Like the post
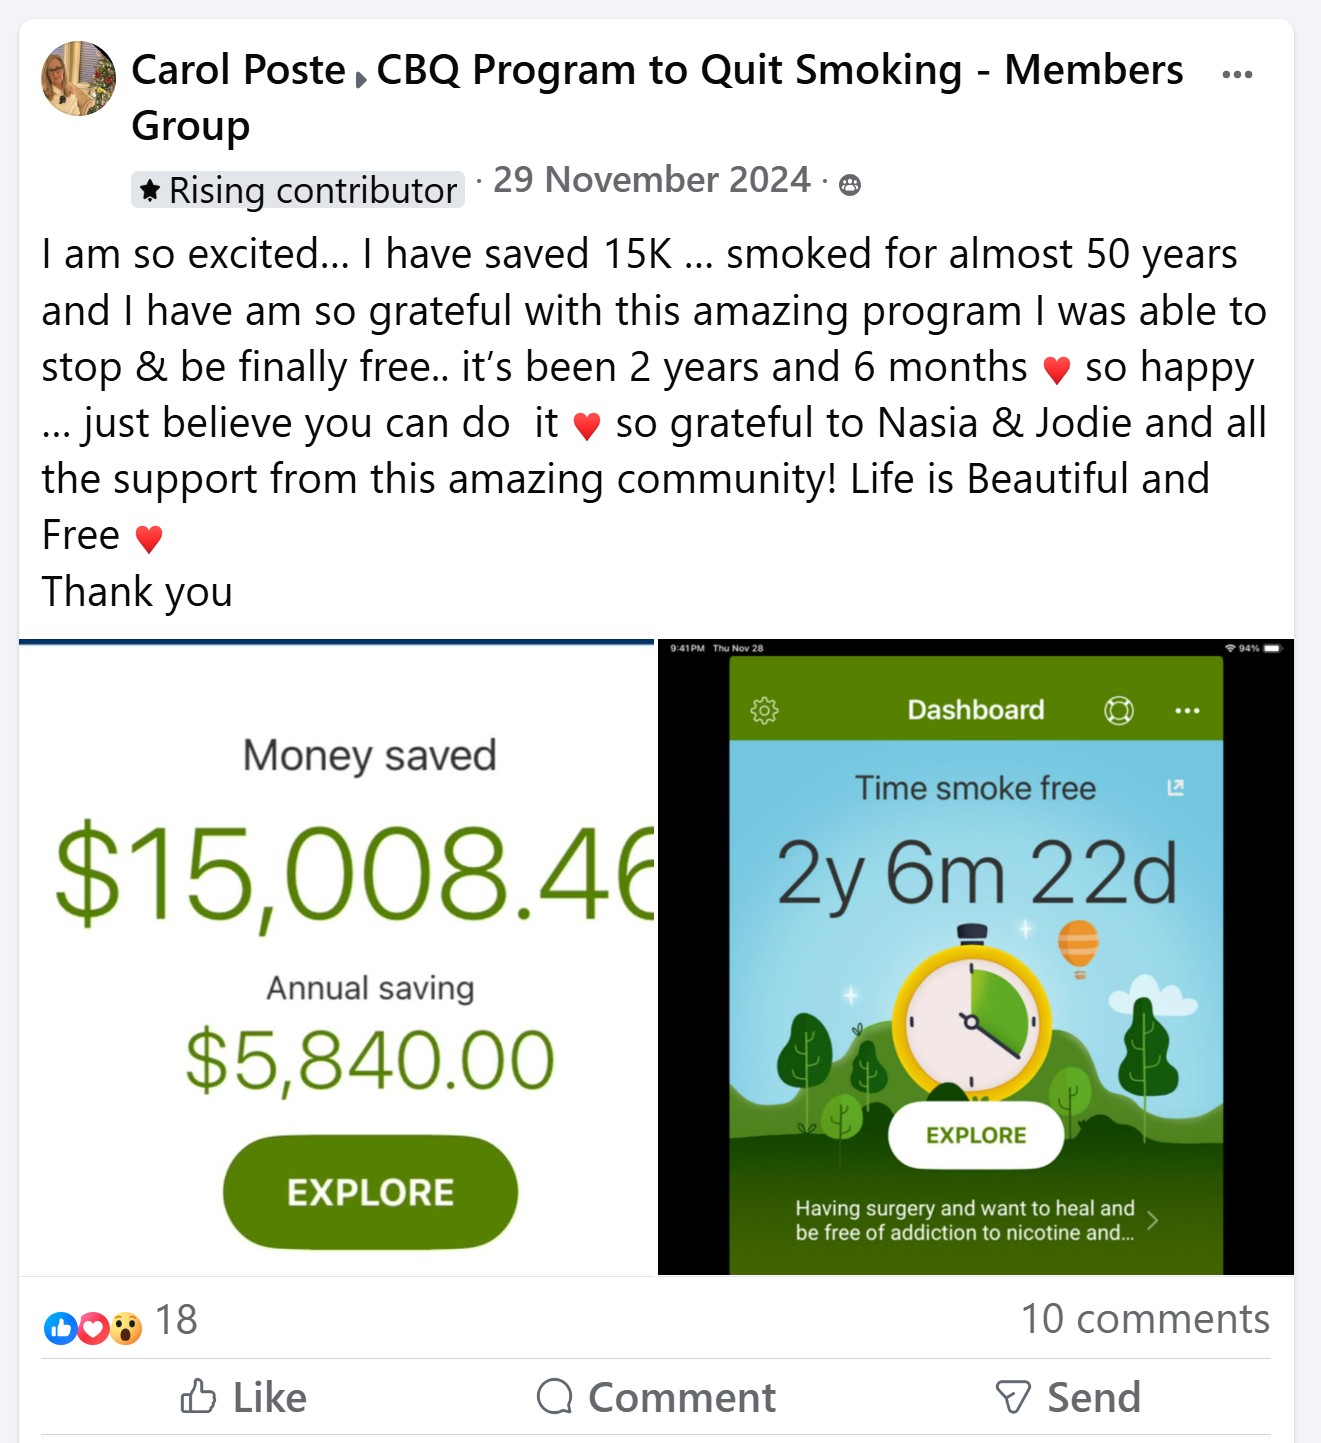Screen dimensions: 1321x1443 (244, 1397)
